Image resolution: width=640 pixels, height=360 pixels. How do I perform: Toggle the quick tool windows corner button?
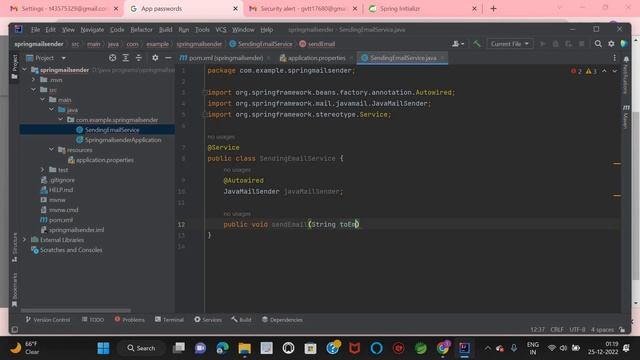click(15, 329)
